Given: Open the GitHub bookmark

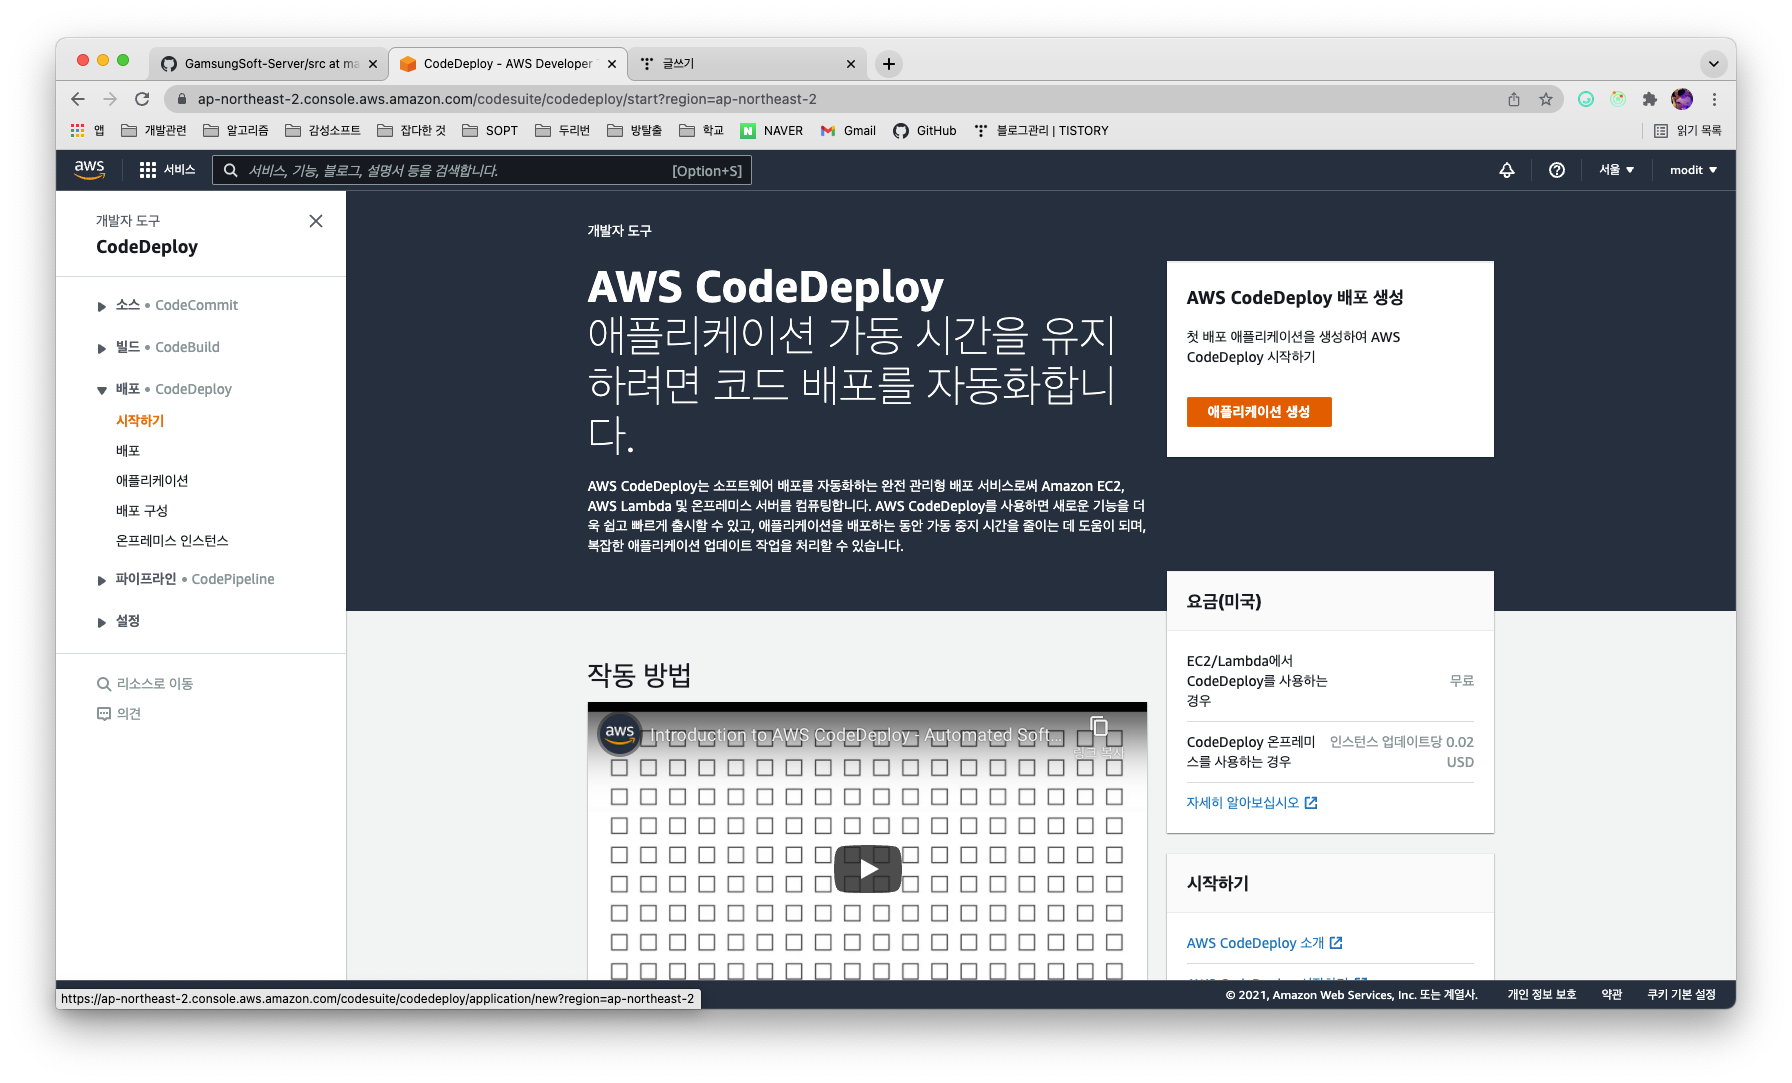Looking at the screenshot, I should point(925,131).
